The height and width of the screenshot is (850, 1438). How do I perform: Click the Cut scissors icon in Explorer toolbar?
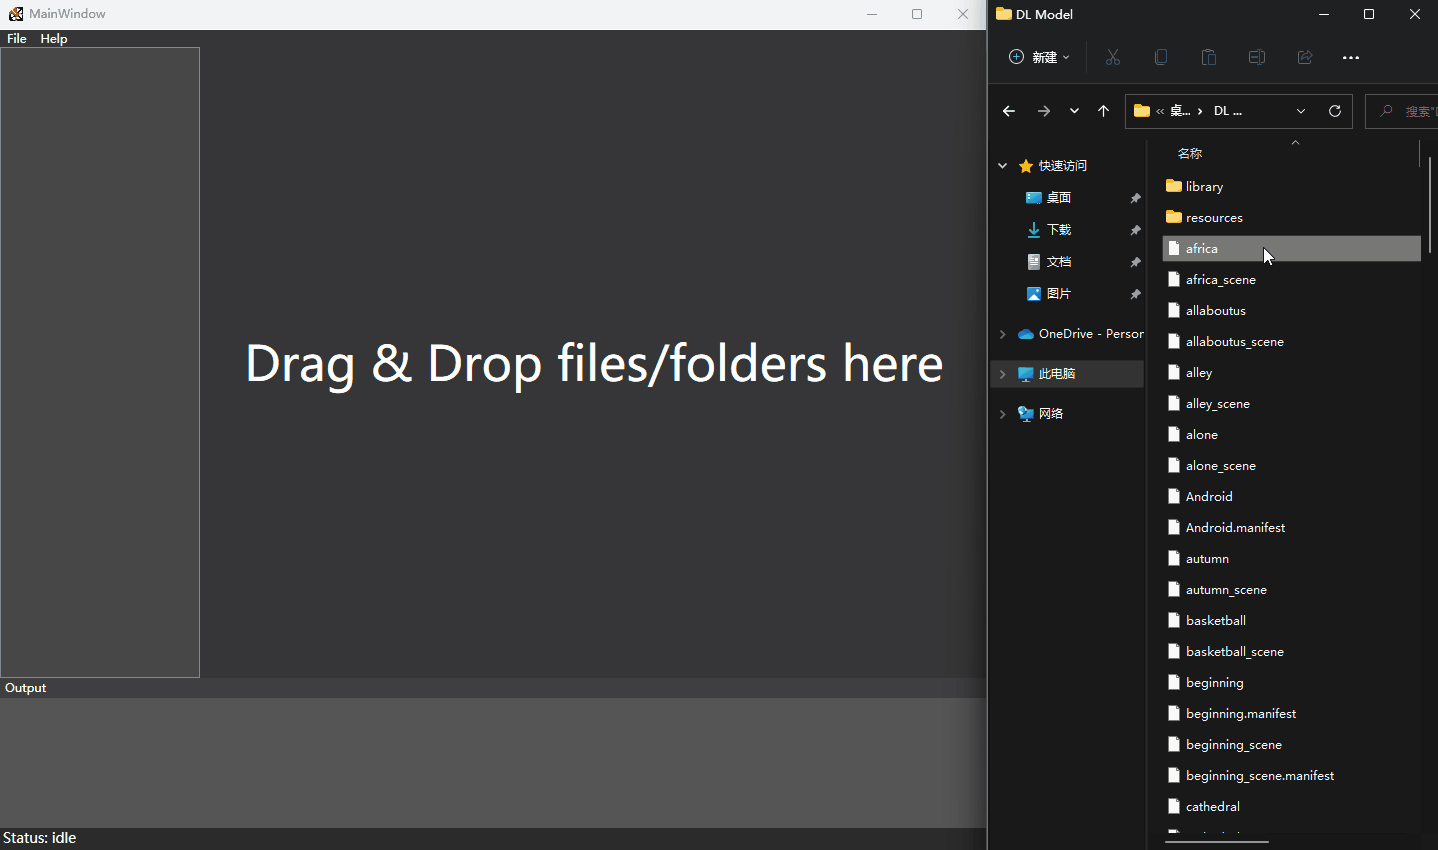[x=1113, y=57]
